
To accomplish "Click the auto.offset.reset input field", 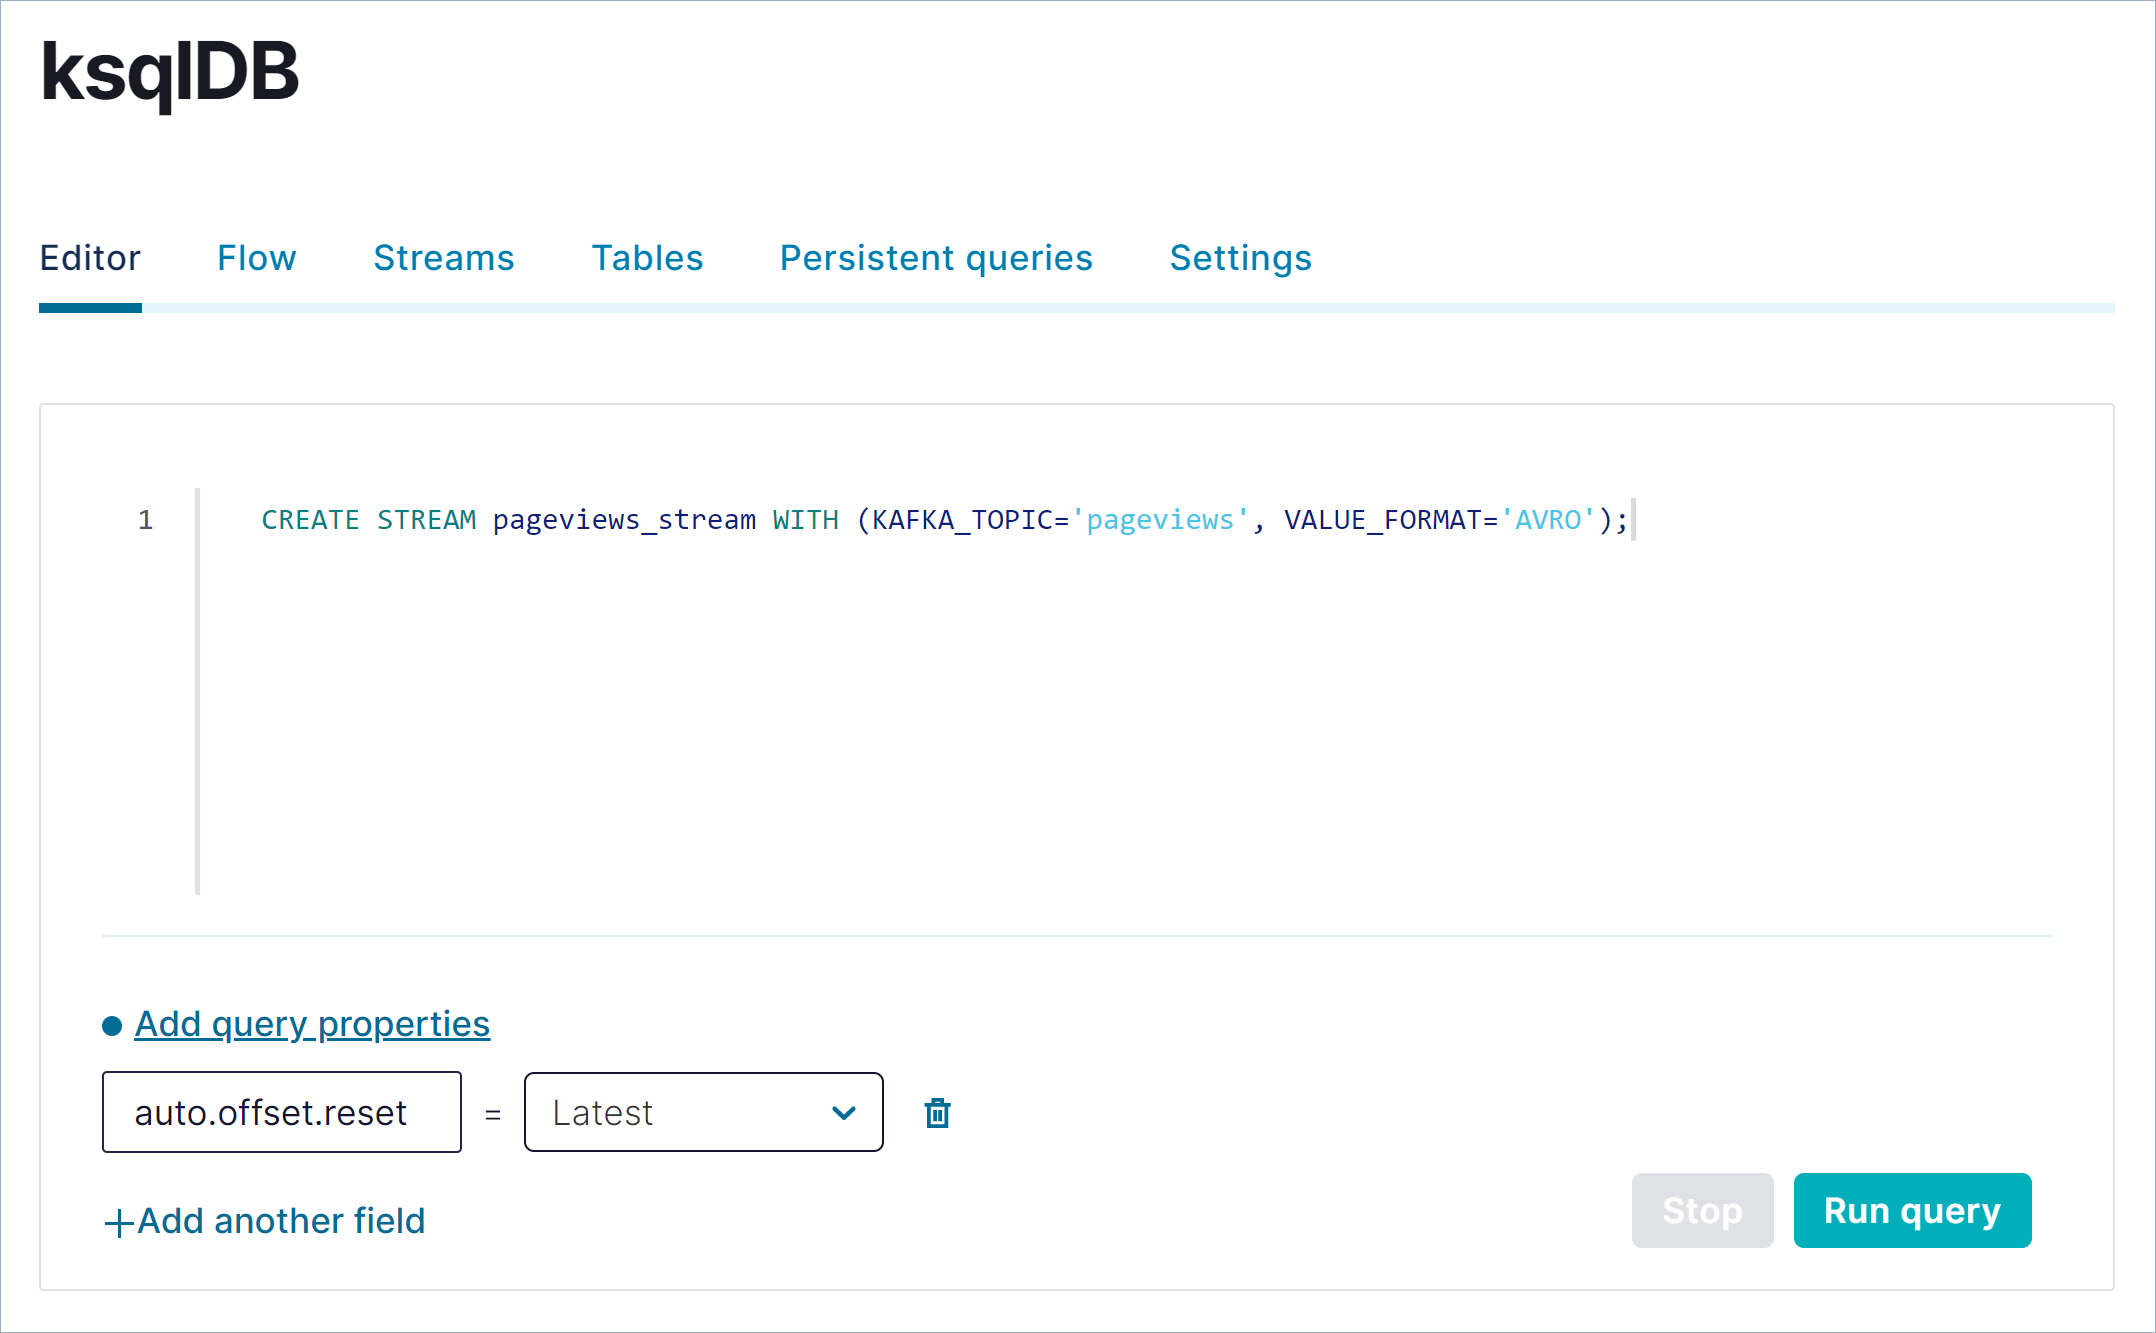I will 282,1111.
